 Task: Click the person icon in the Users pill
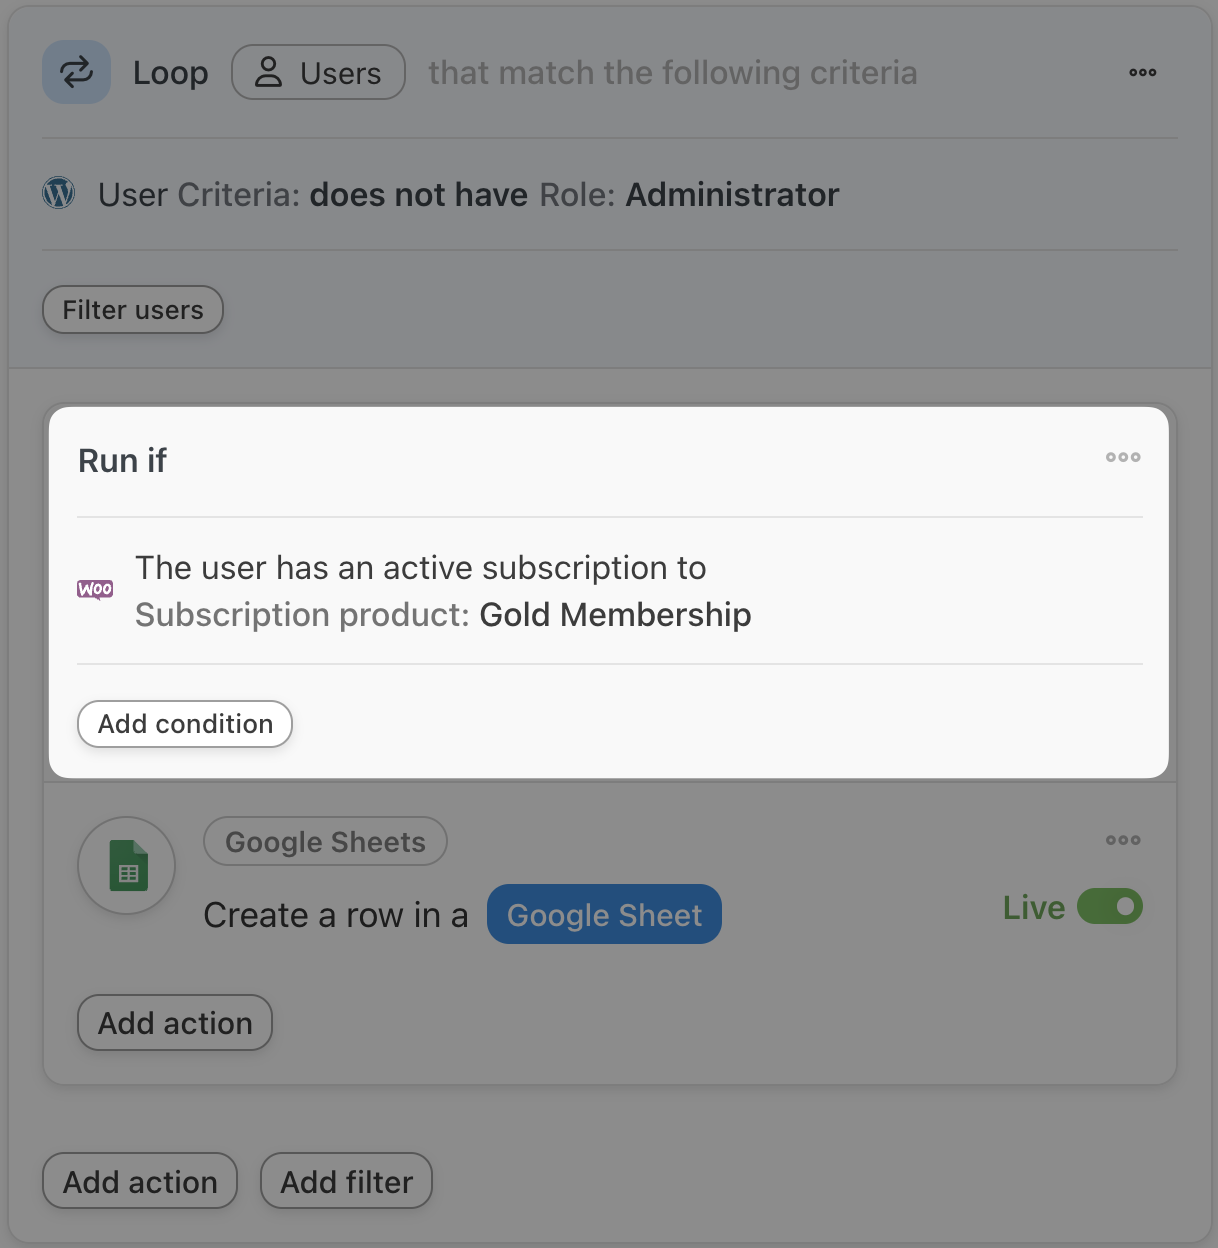[x=268, y=72]
